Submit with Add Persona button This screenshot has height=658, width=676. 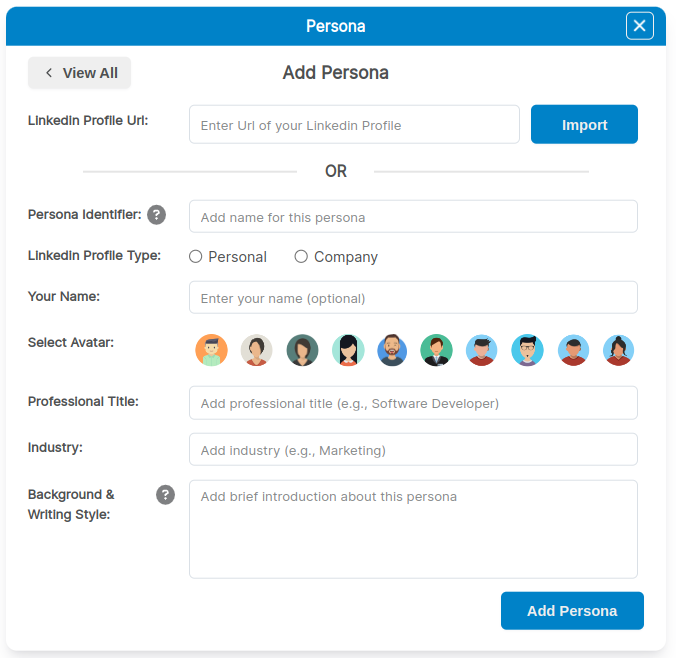pos(572,611)
